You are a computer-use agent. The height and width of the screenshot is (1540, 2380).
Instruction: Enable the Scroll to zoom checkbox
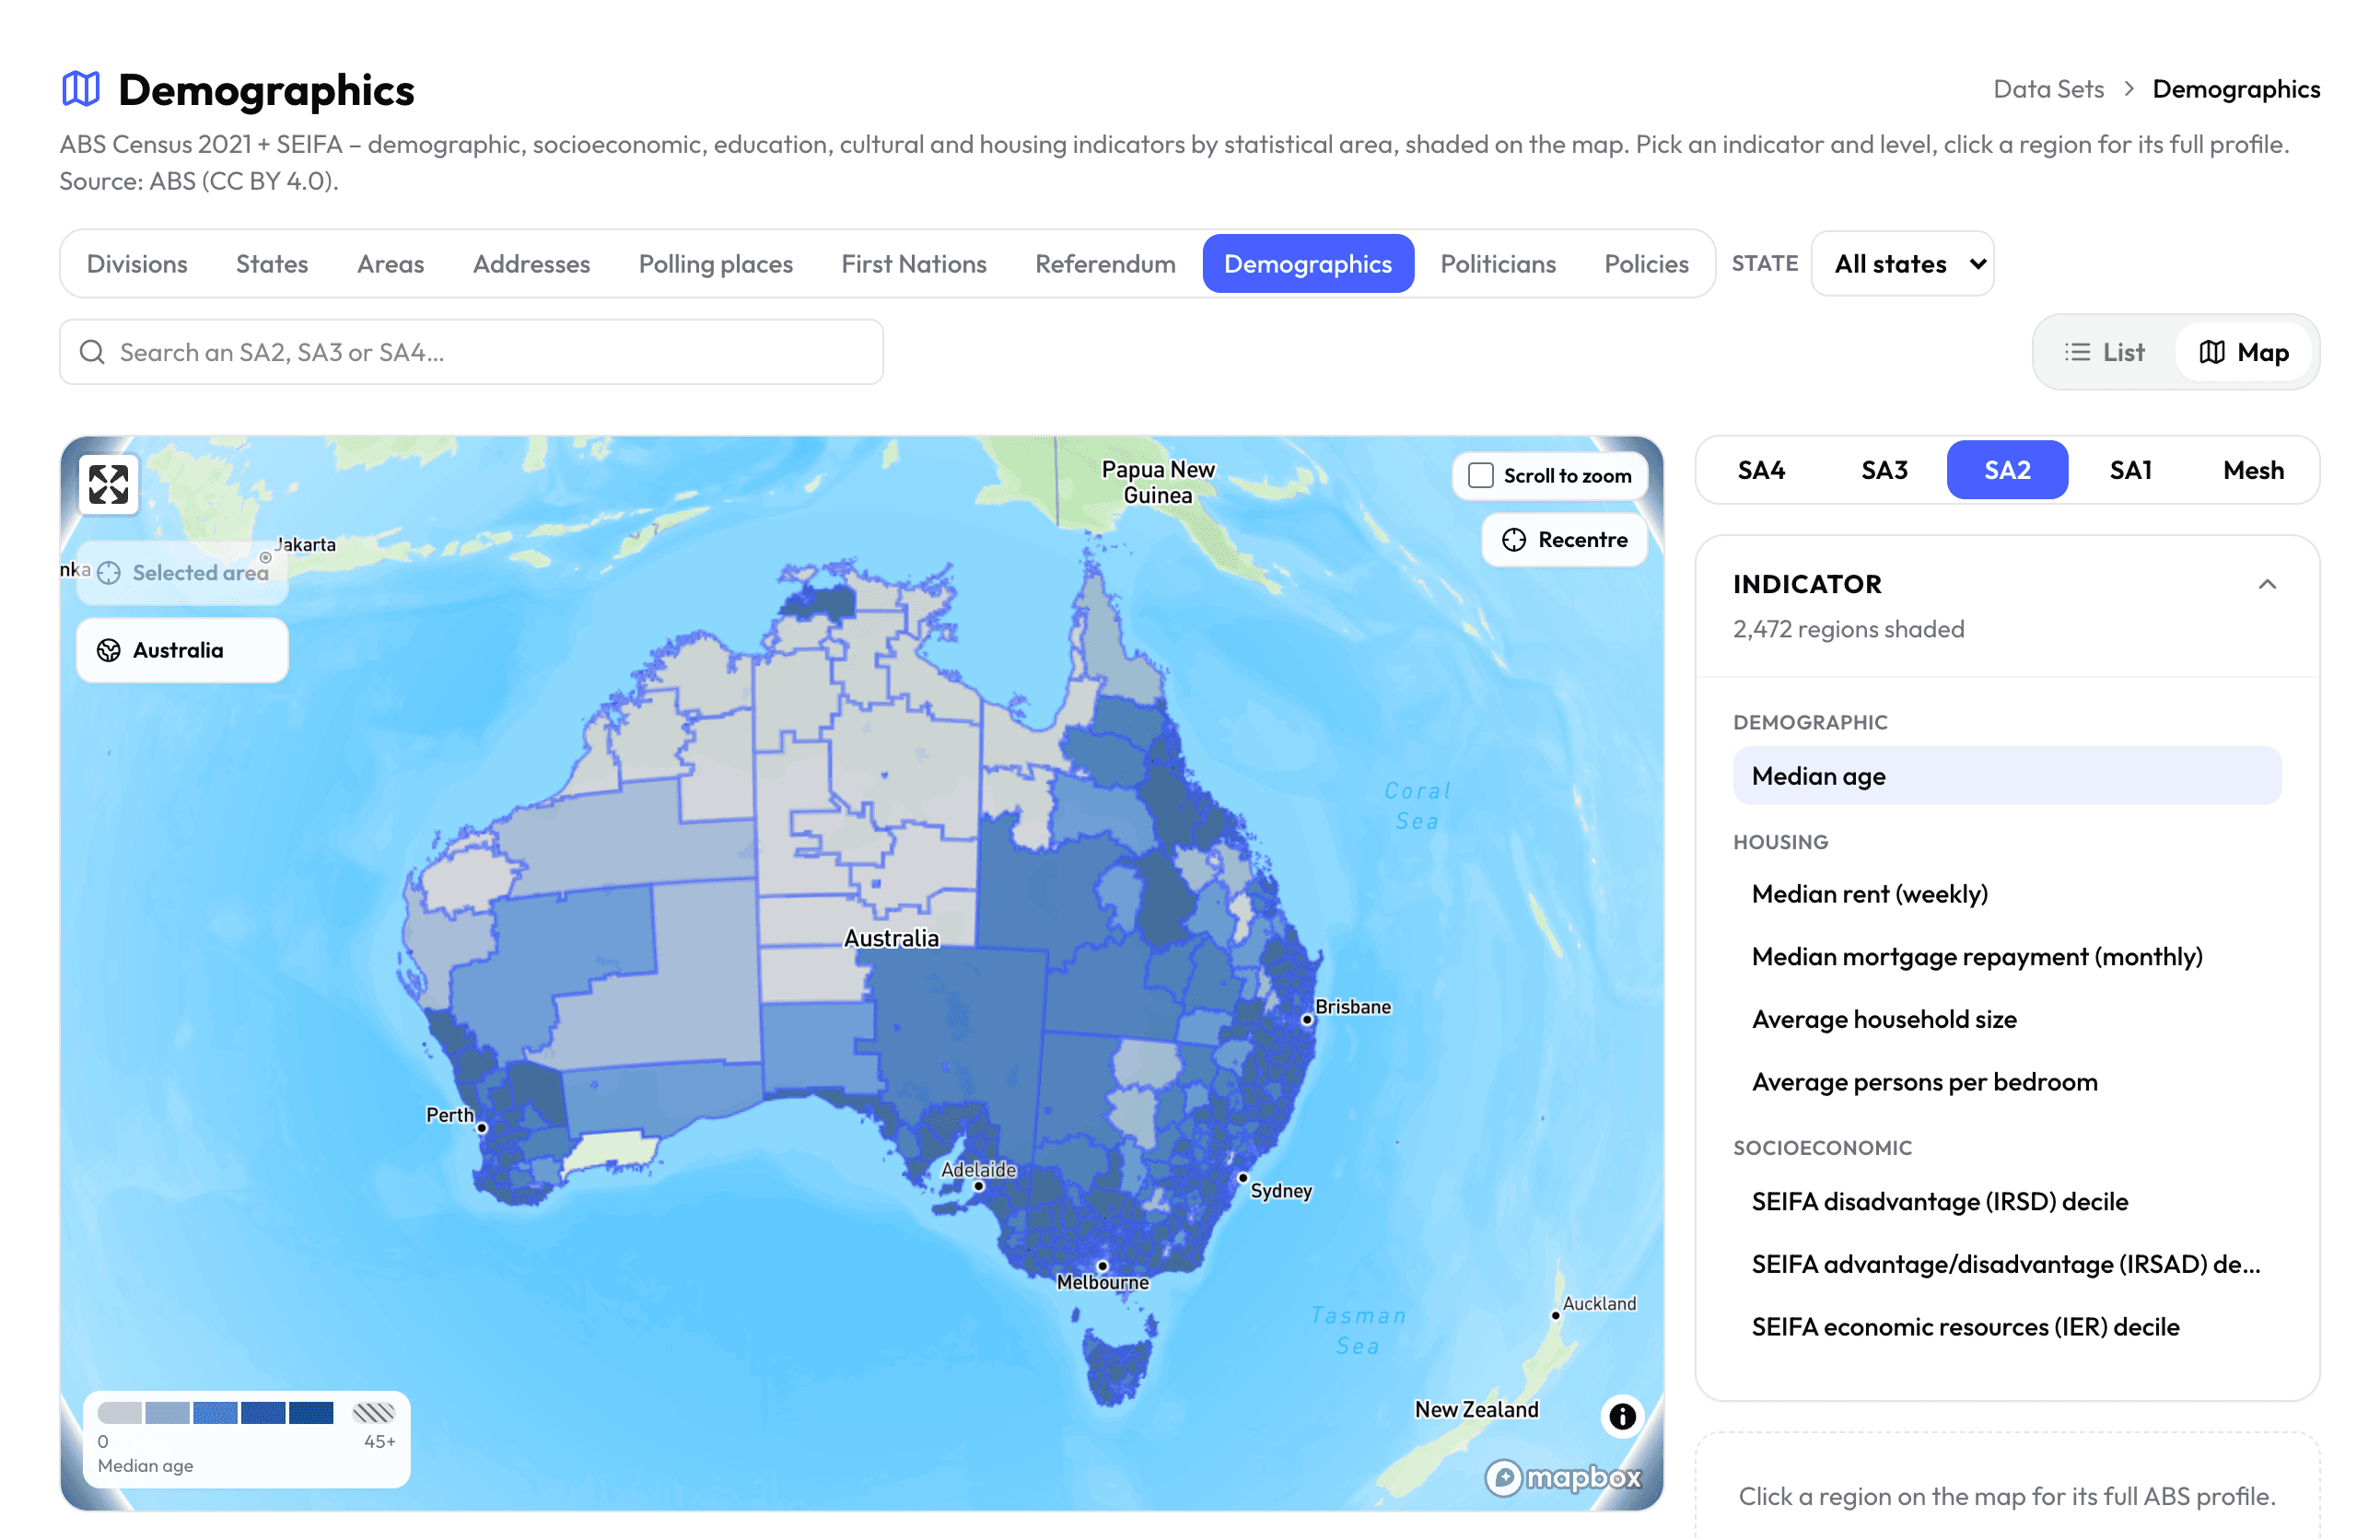(x=1481, y=476)
